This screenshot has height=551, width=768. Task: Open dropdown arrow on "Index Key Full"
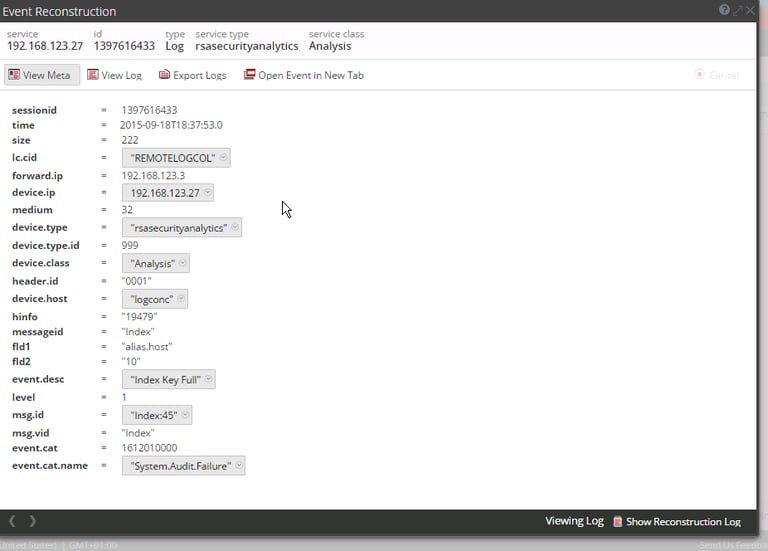tap(209, 379)
